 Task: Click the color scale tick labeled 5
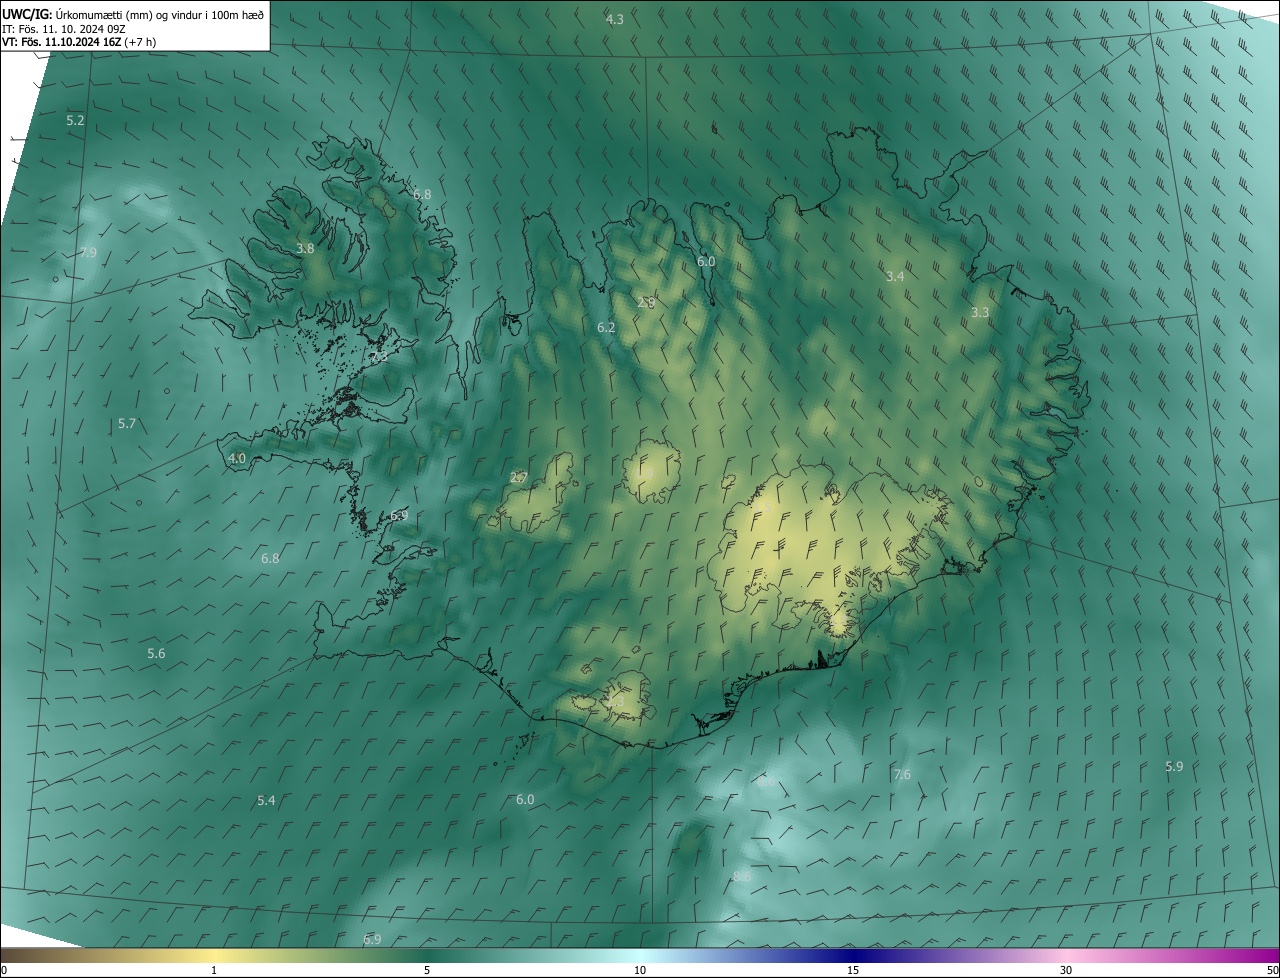point(427,970)
